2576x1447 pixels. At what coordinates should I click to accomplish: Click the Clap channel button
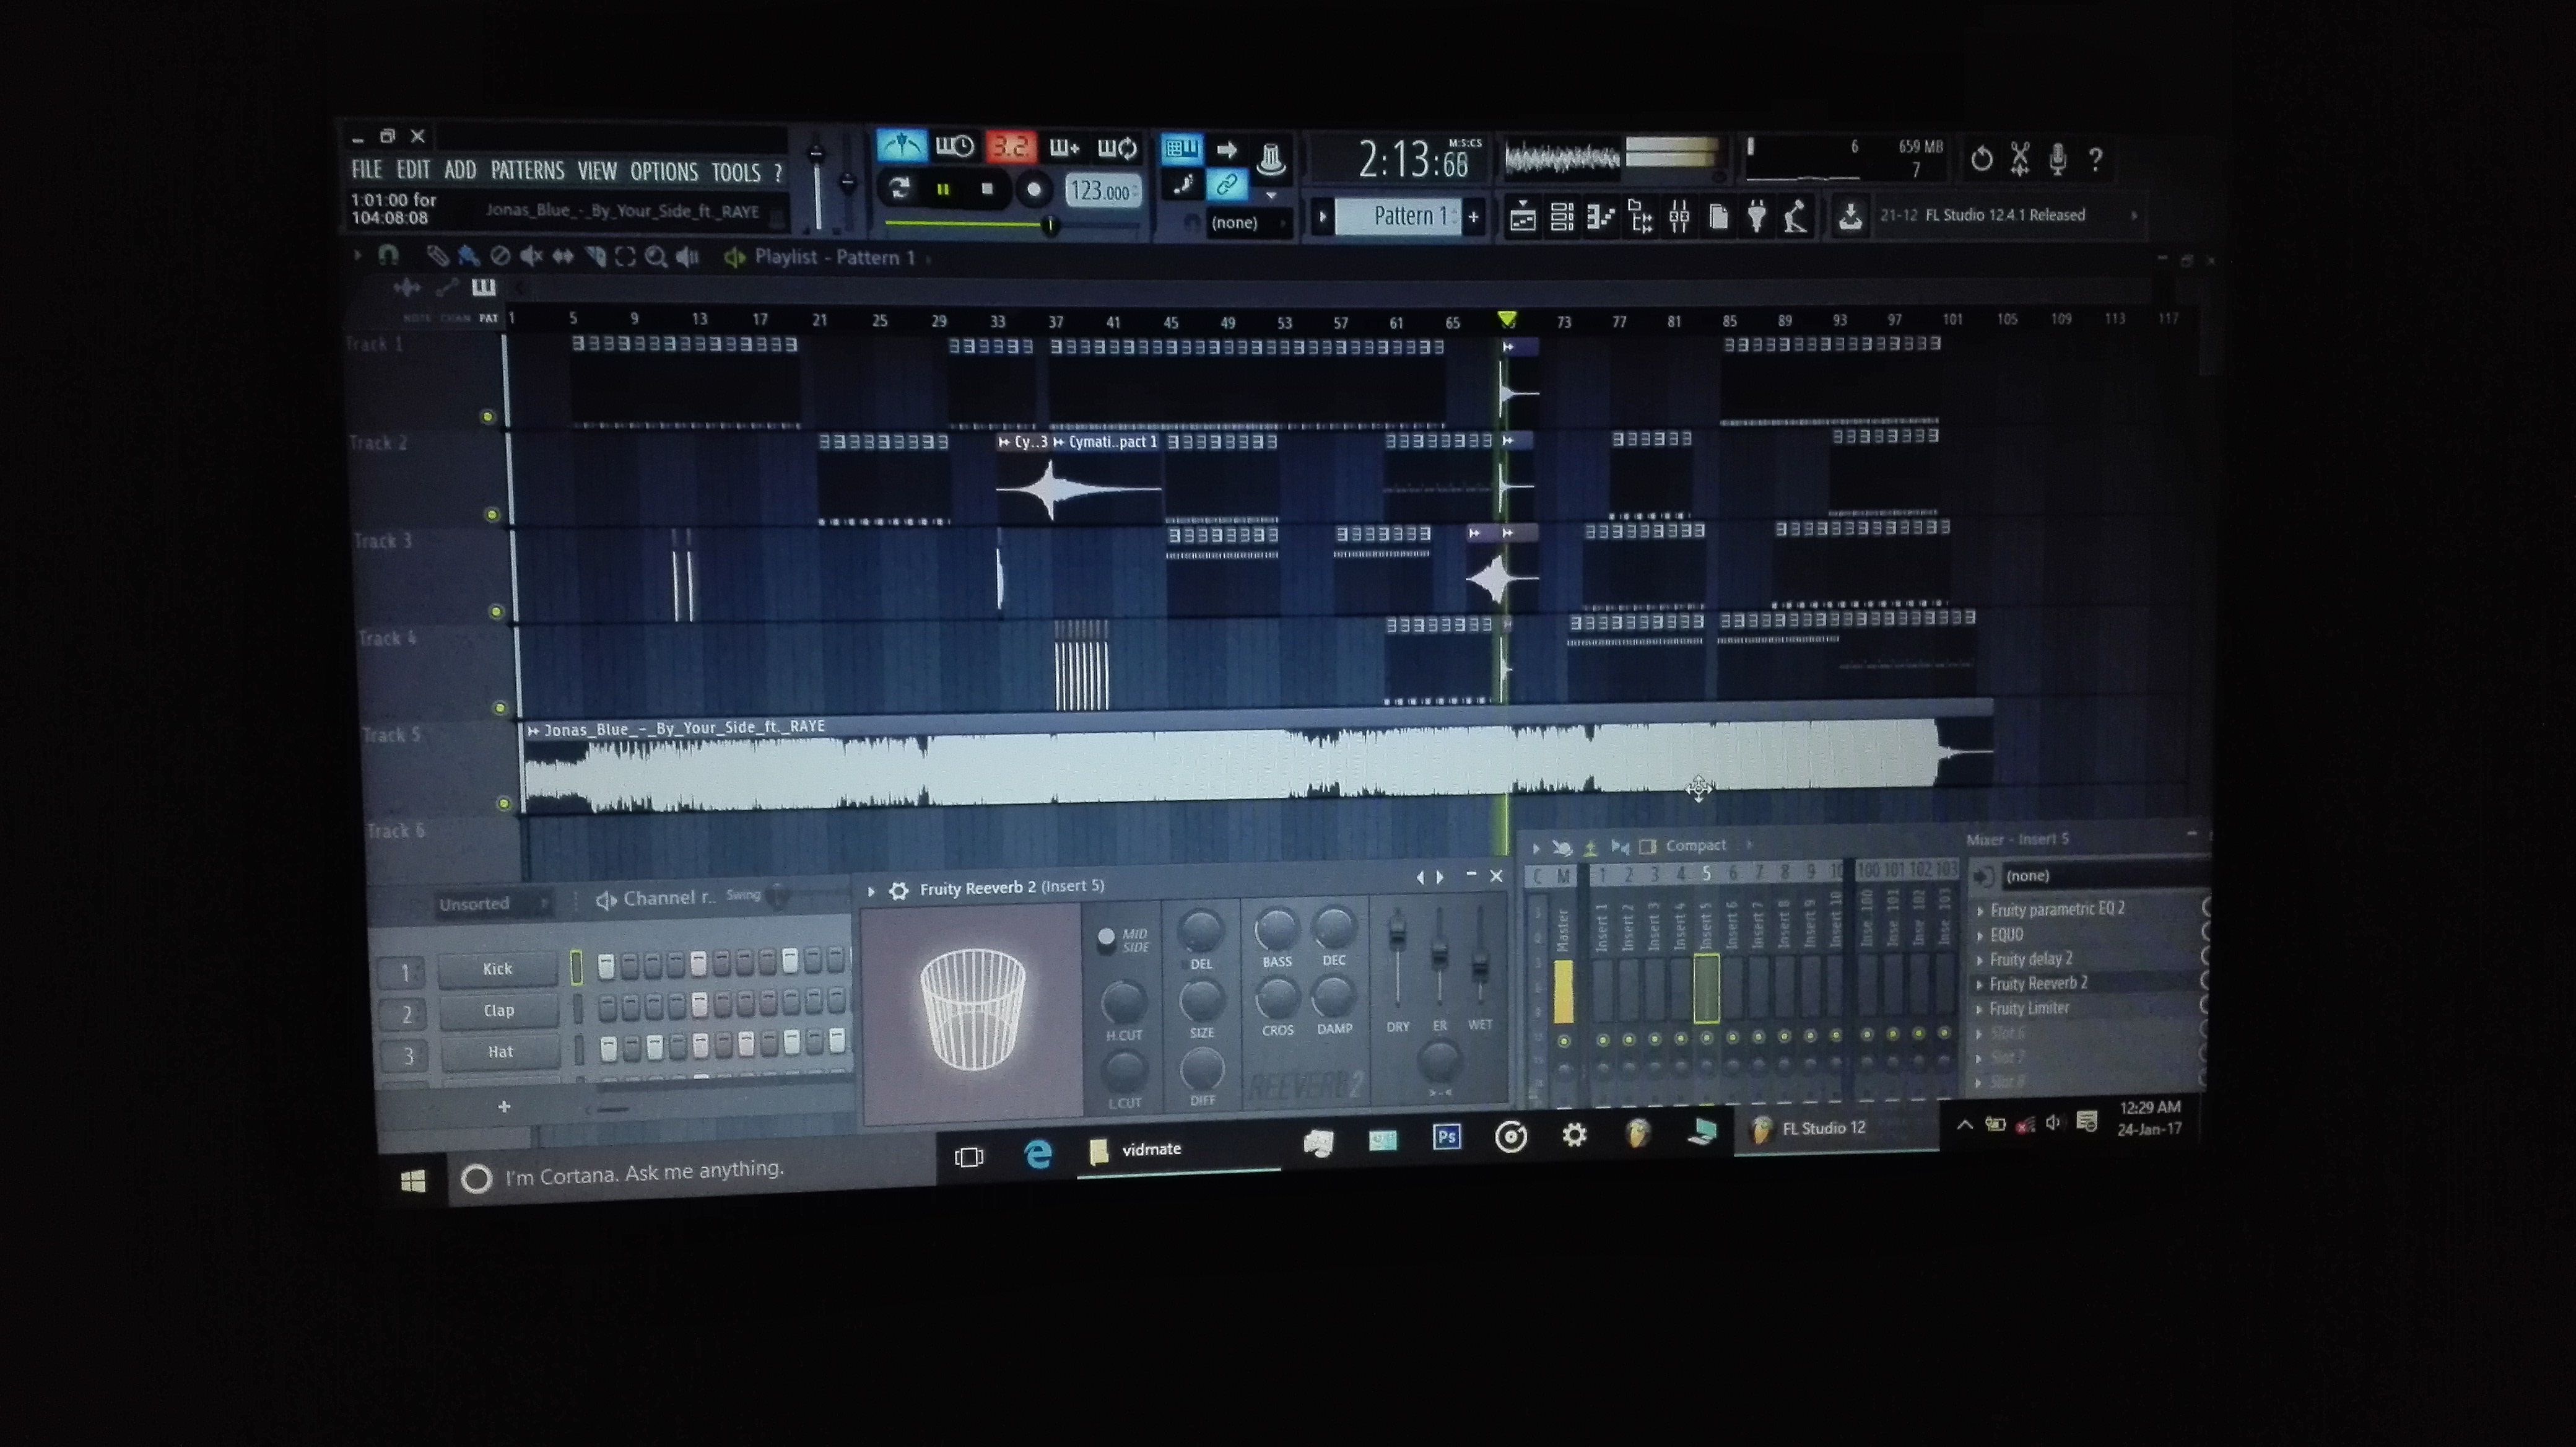pyautogui.click(x=499, y=1011)
